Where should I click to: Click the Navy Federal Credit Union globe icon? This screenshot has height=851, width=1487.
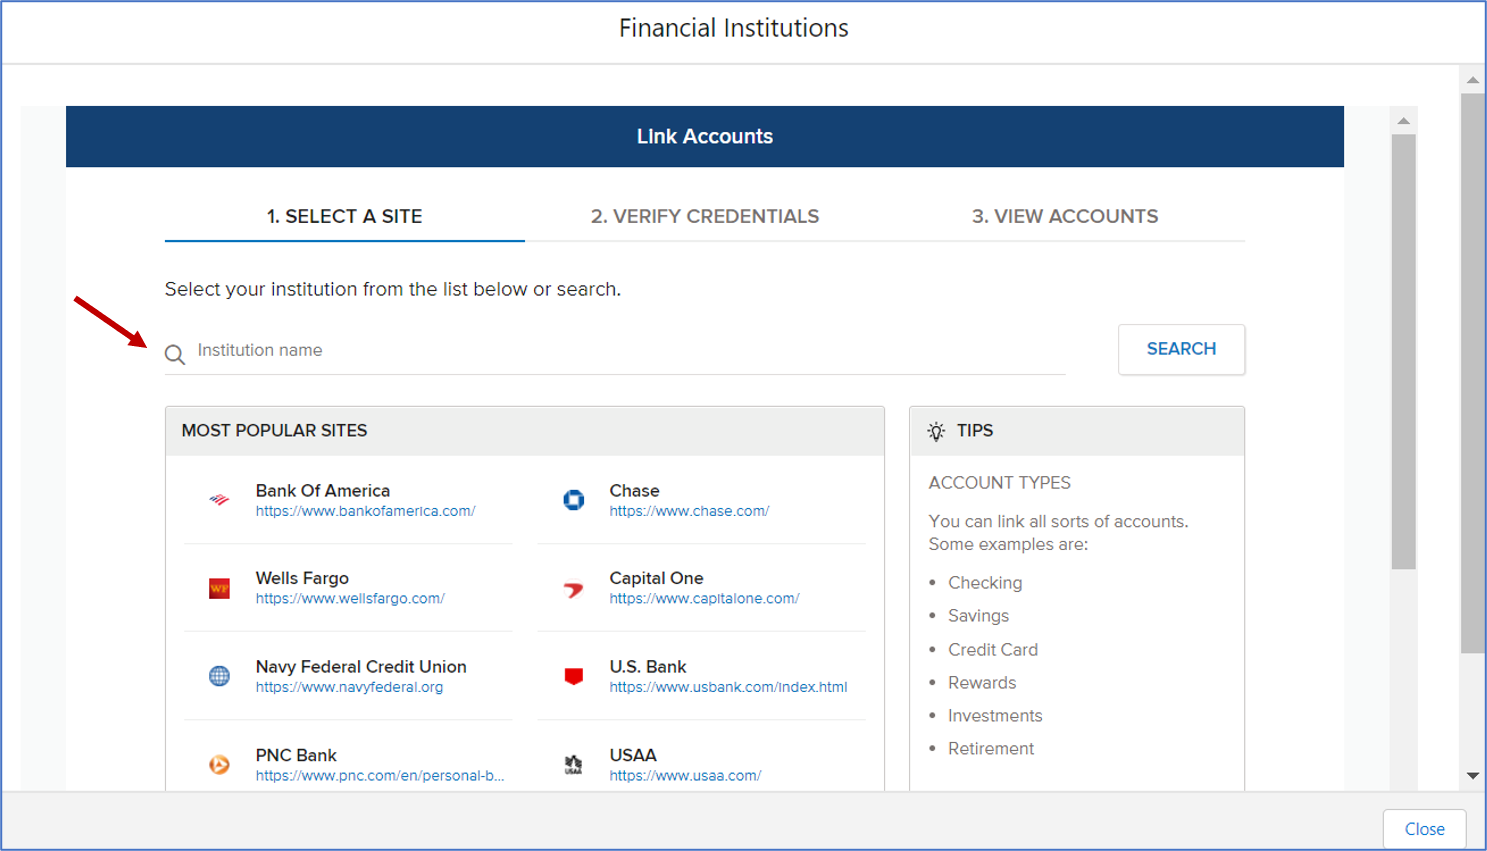tap(219, 677)
